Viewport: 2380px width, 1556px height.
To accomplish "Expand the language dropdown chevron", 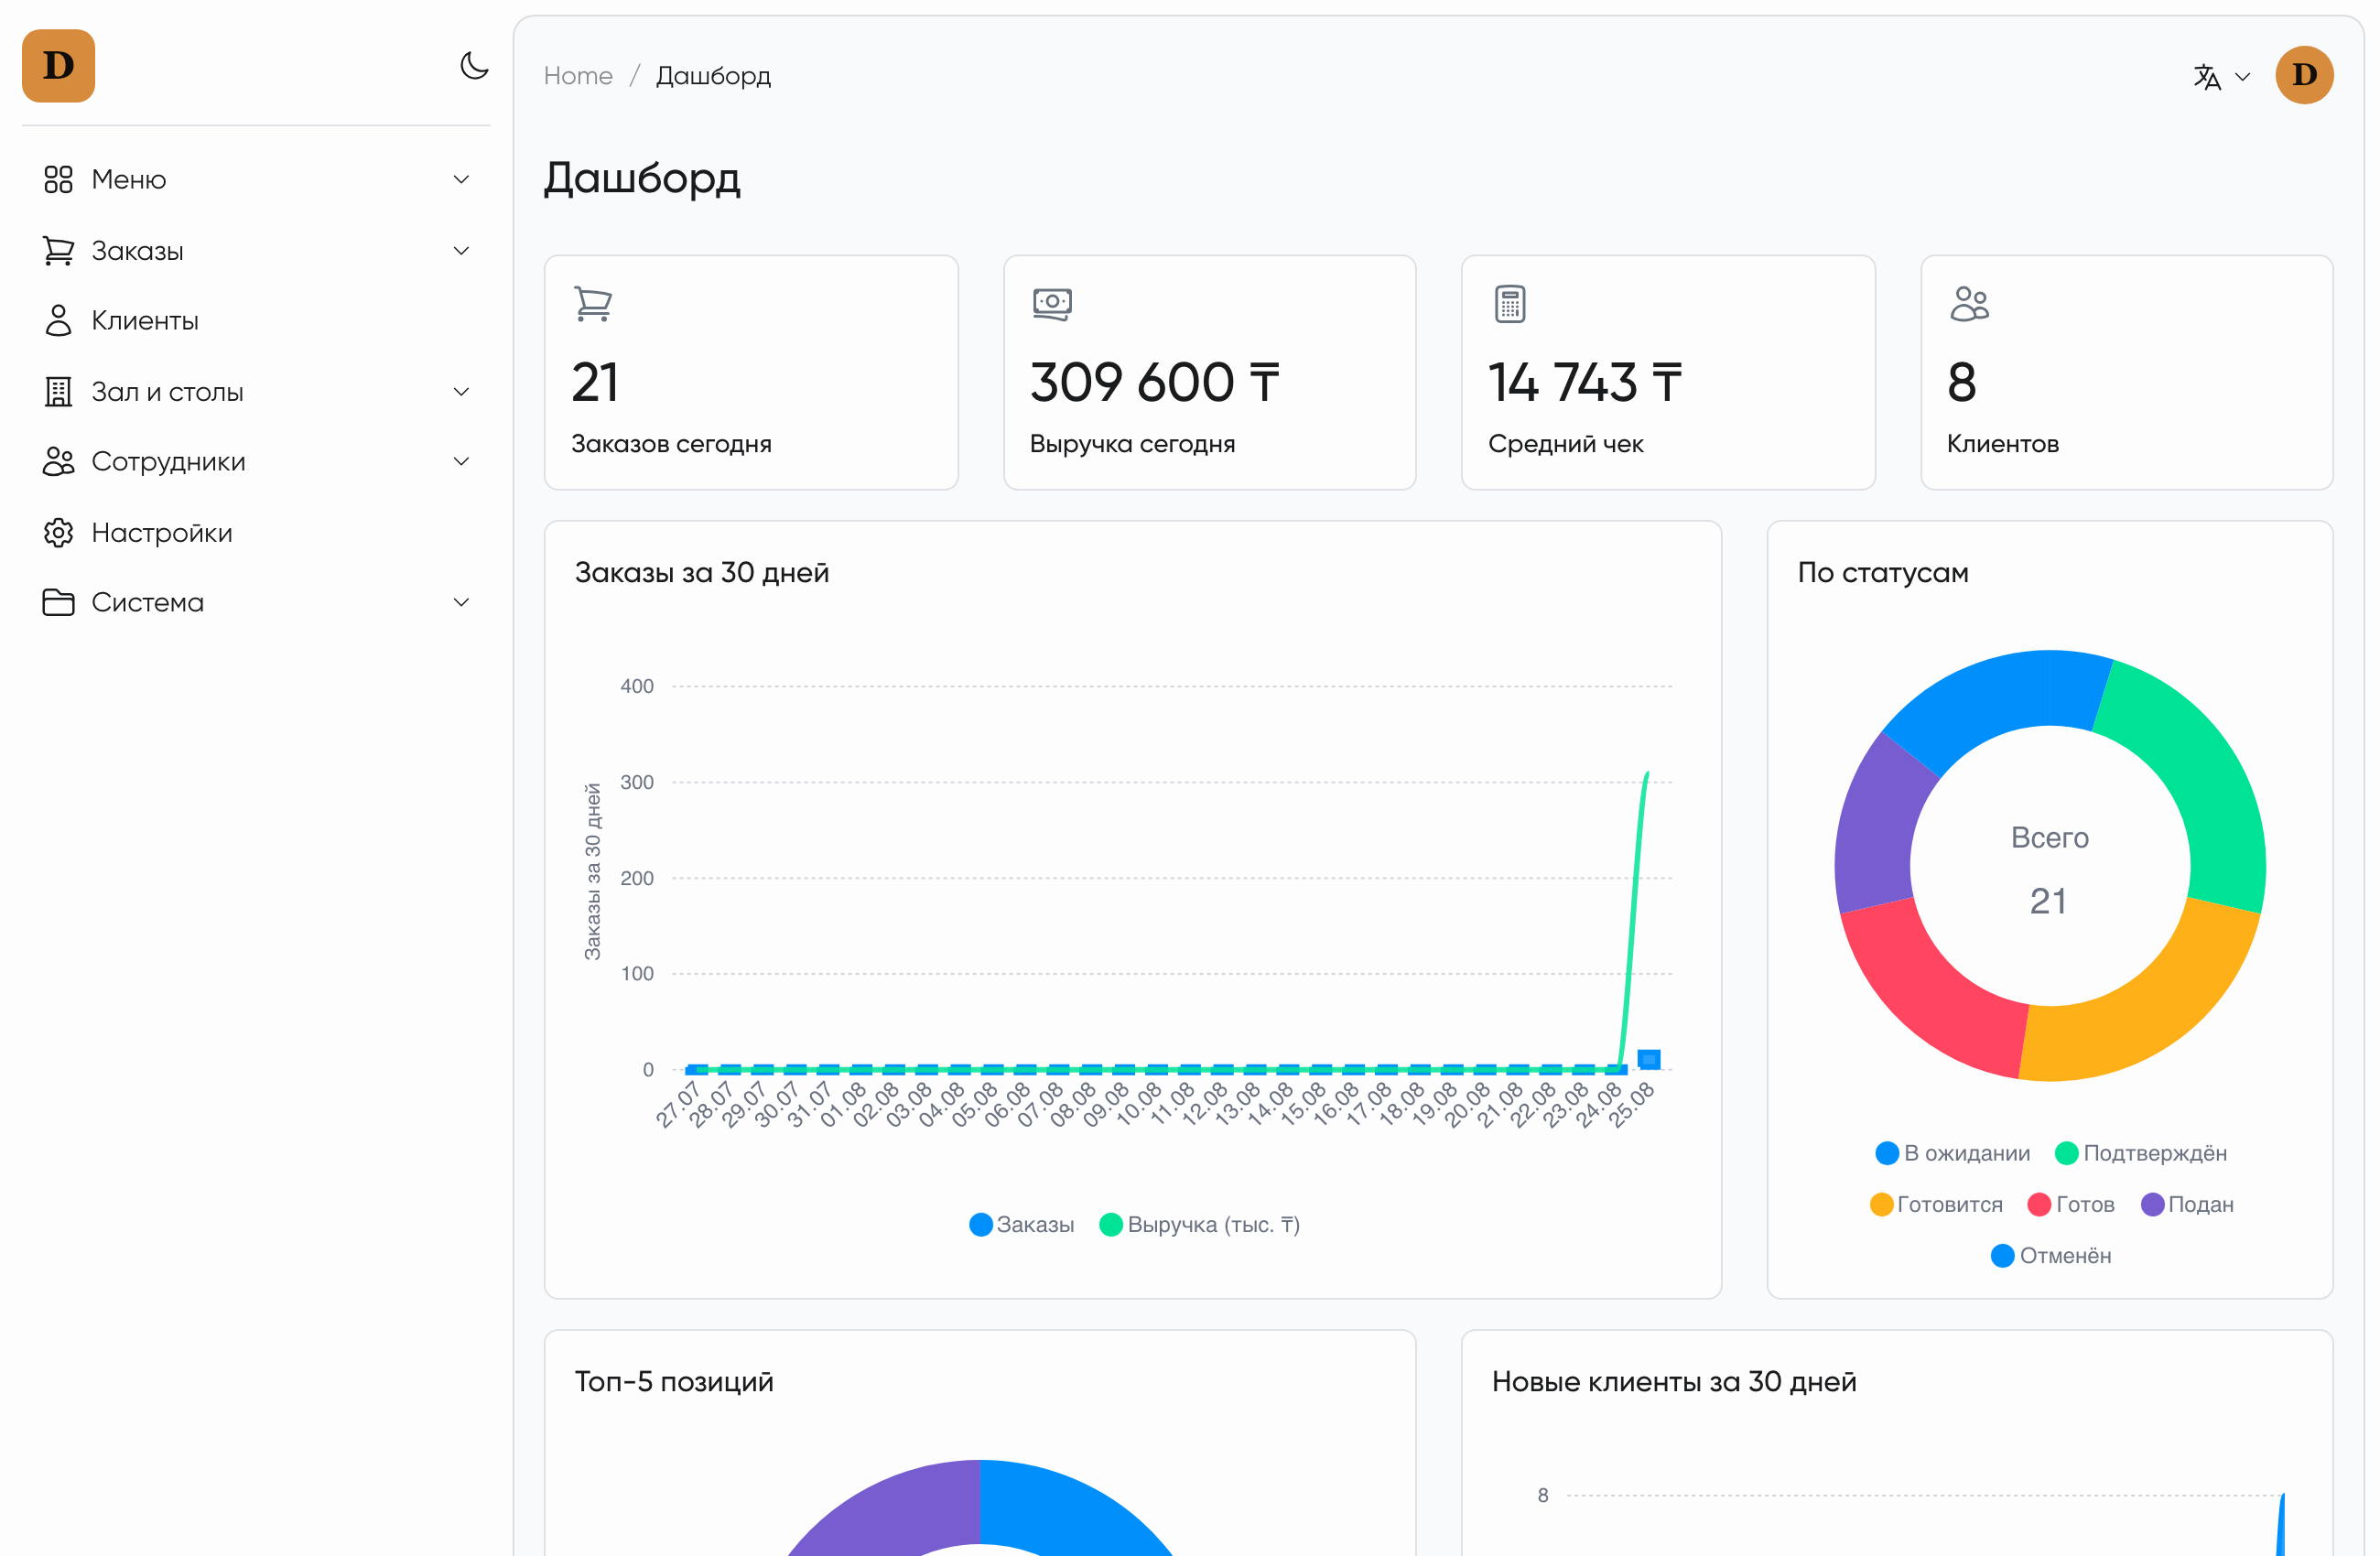I will tap(2243, 77).
